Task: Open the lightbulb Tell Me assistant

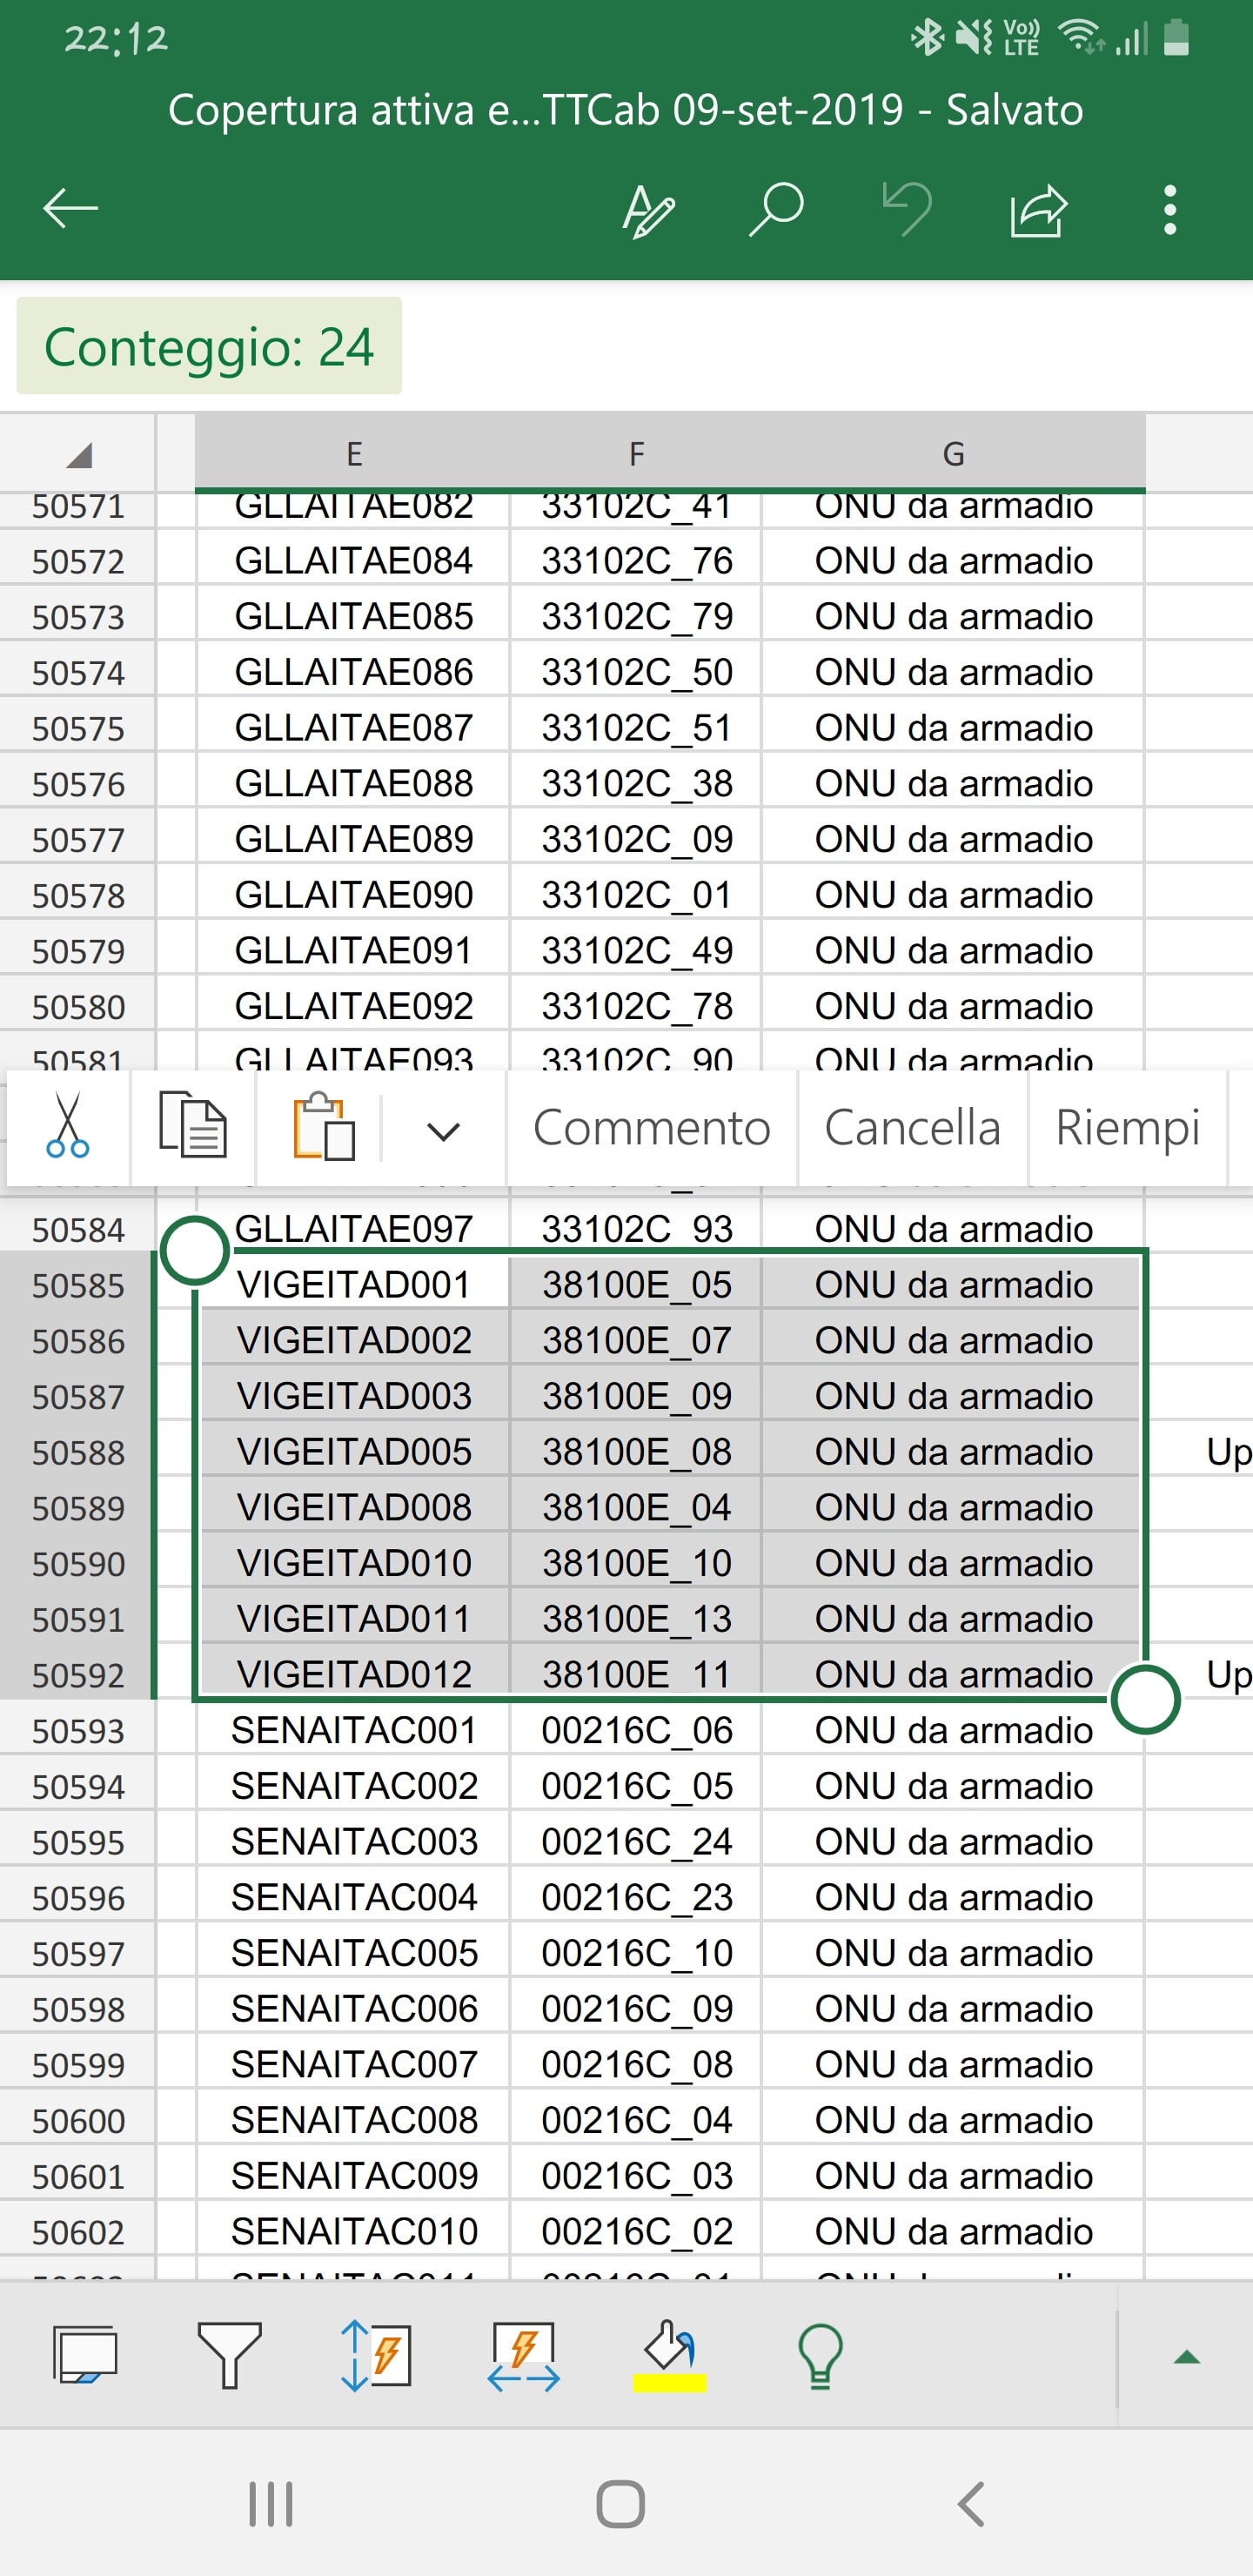Action: 819,2354
